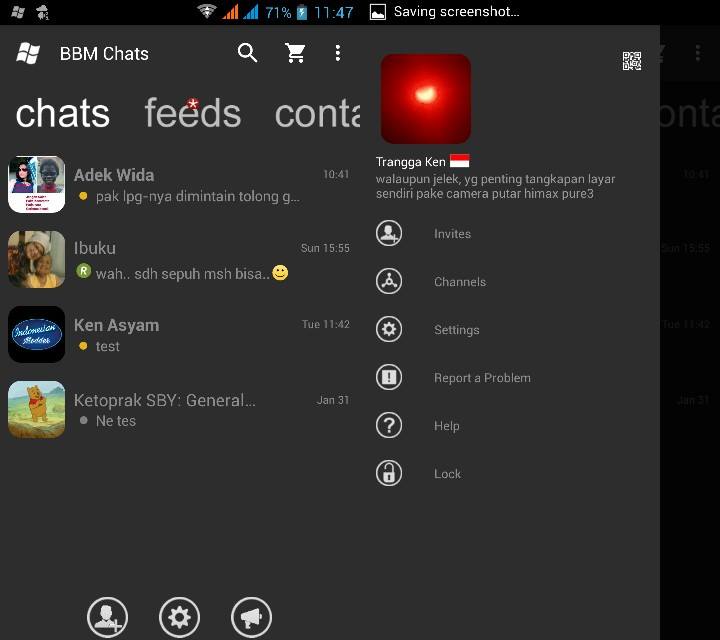Tap Ibuku's avatar picture
720x640 pixels.
click(x=36, y=259)
